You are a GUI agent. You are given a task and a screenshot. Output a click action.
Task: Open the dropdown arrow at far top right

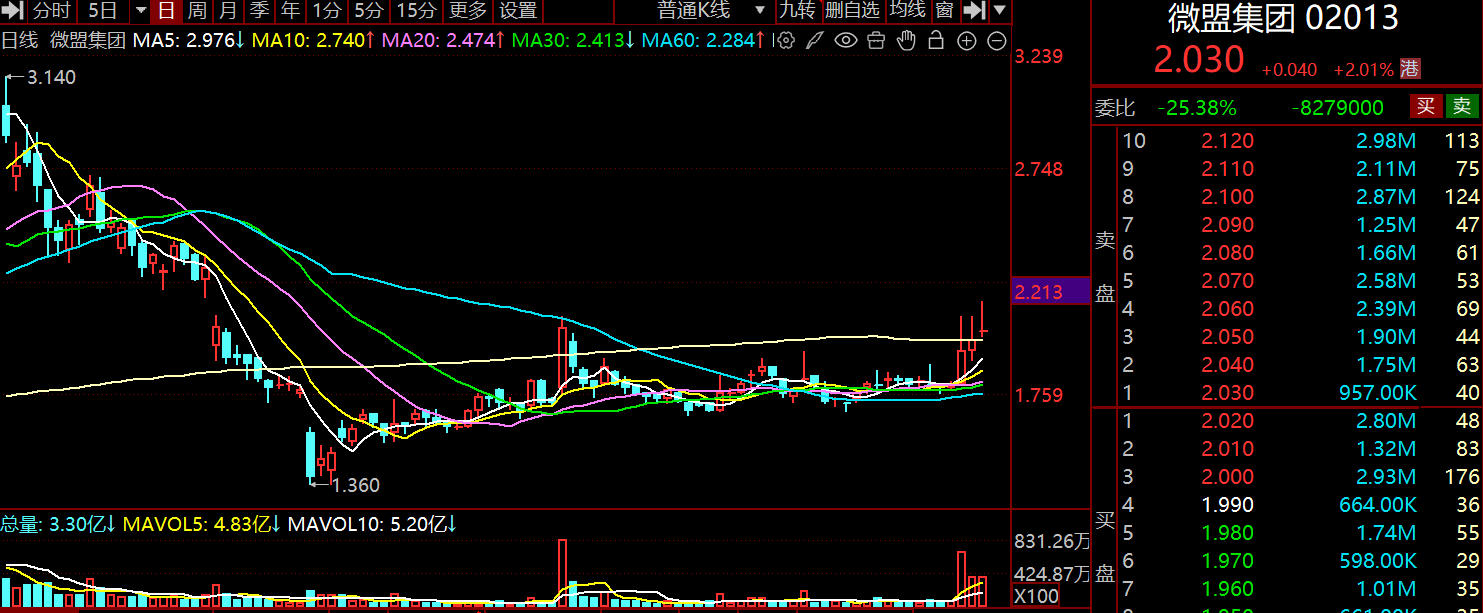click(1000, 11)
